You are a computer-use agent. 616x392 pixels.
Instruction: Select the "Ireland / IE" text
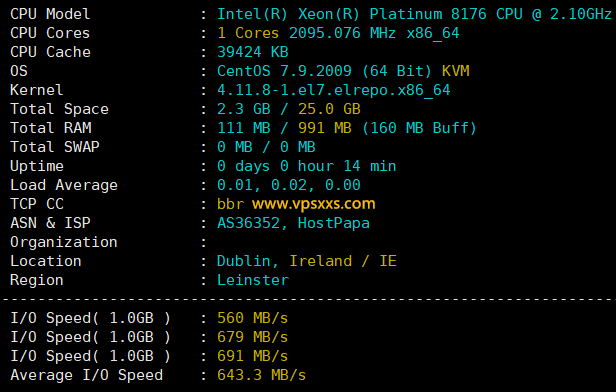coord(343,261)
